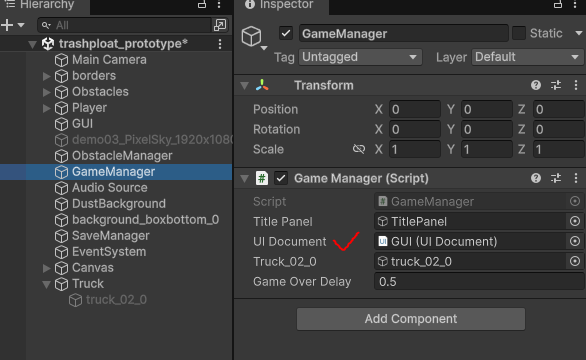Select the truck_02_0 child object
Image resolution: width=586 pixels, height=360 pixels.
(116, 300)
